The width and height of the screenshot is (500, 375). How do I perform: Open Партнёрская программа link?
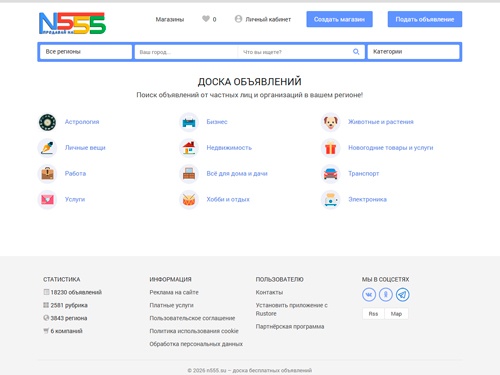pos(290,327)
